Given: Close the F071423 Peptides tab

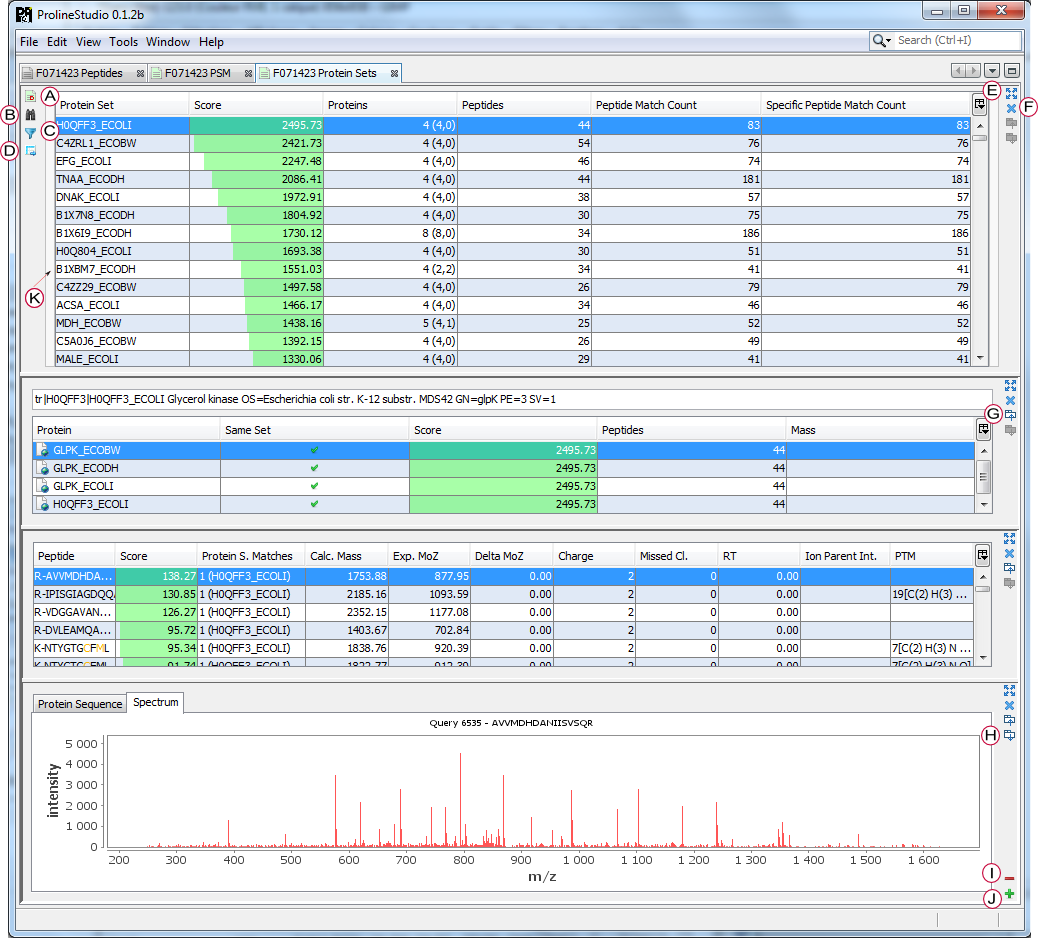Looking at the screenshot, I should click(141, 73).
